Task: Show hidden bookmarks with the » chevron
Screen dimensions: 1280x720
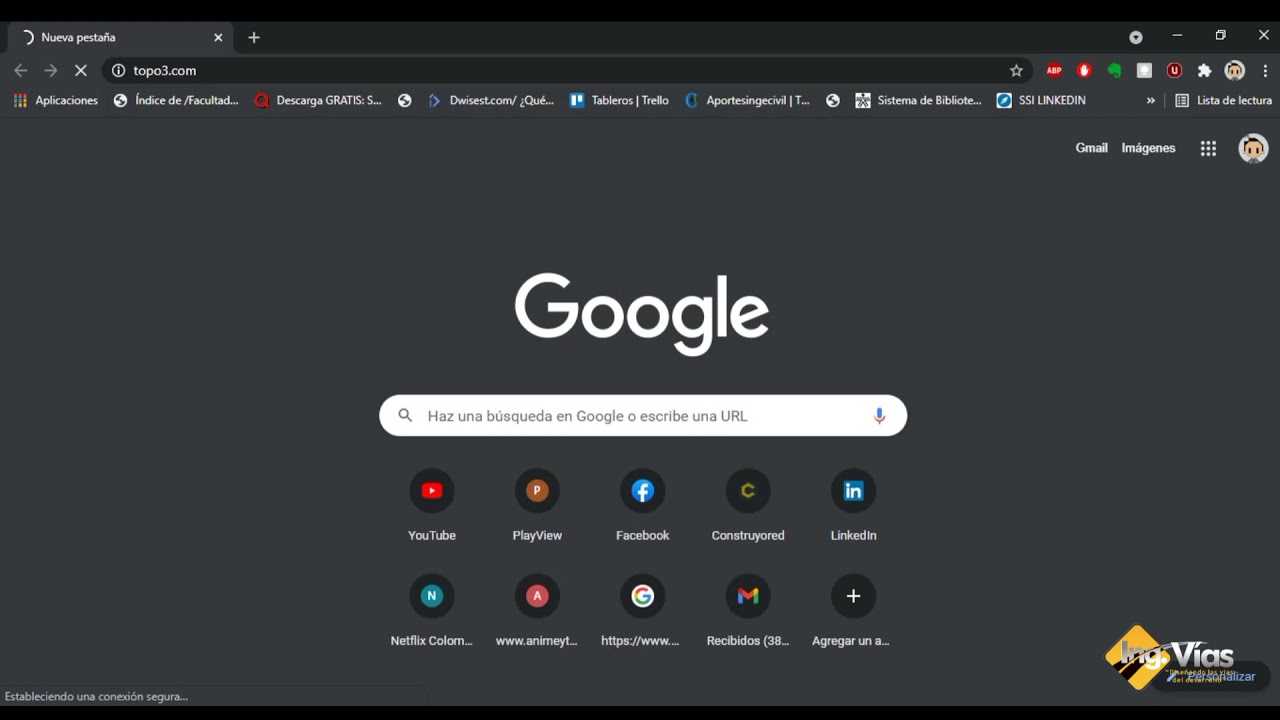Action: tap(1150, 100)
